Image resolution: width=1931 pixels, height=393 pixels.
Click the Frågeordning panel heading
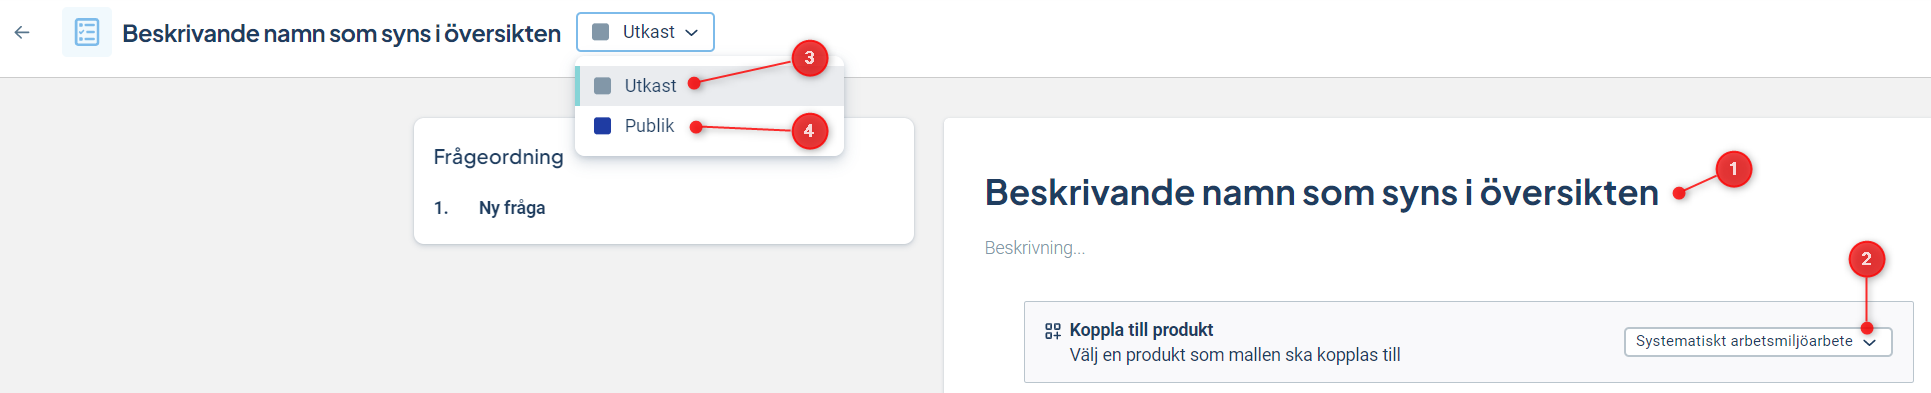tap(498, 157)
